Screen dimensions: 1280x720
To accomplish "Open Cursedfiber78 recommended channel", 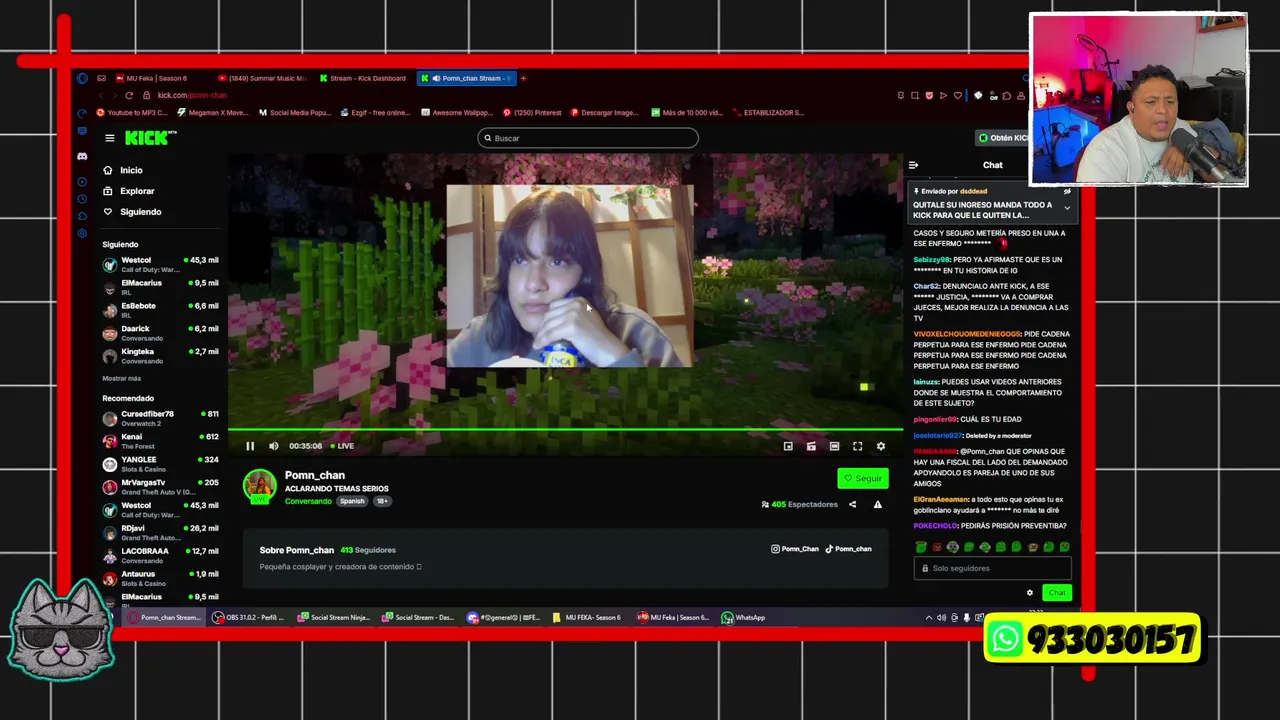I will 160,418.
